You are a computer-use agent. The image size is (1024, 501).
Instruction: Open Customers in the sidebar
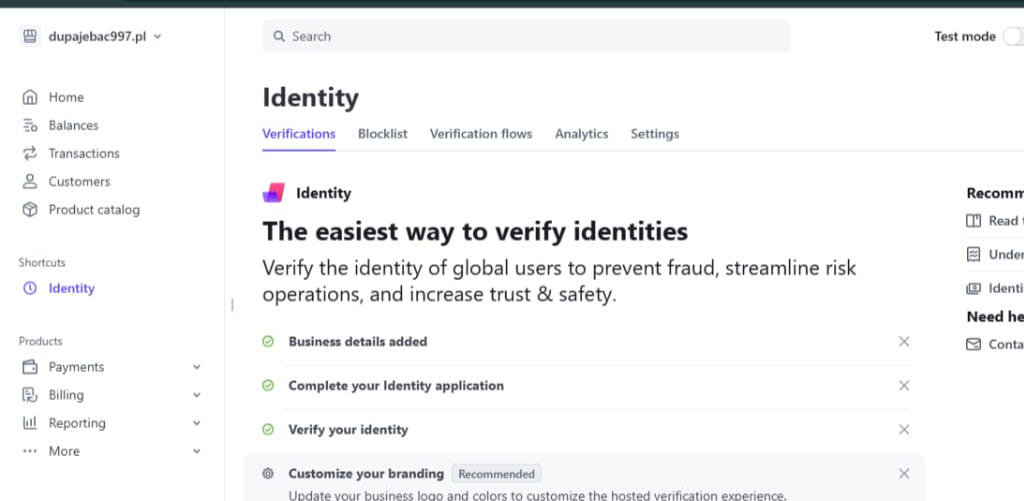tap(79, 182)
